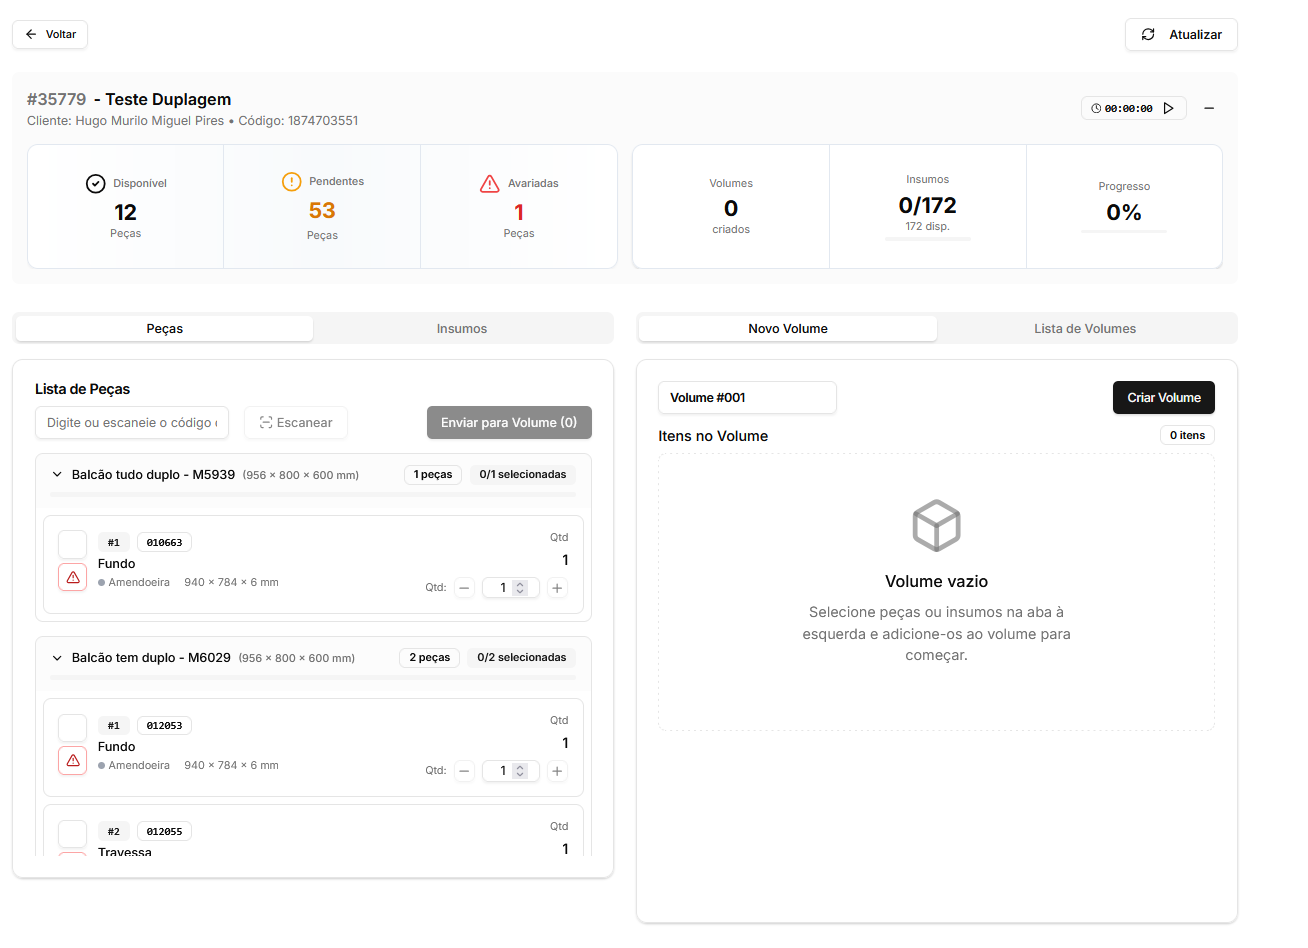Decrease quantity with minus icon for piece 010663
The height and width of the screenshot is (948, 1308).
click(464, 588)
